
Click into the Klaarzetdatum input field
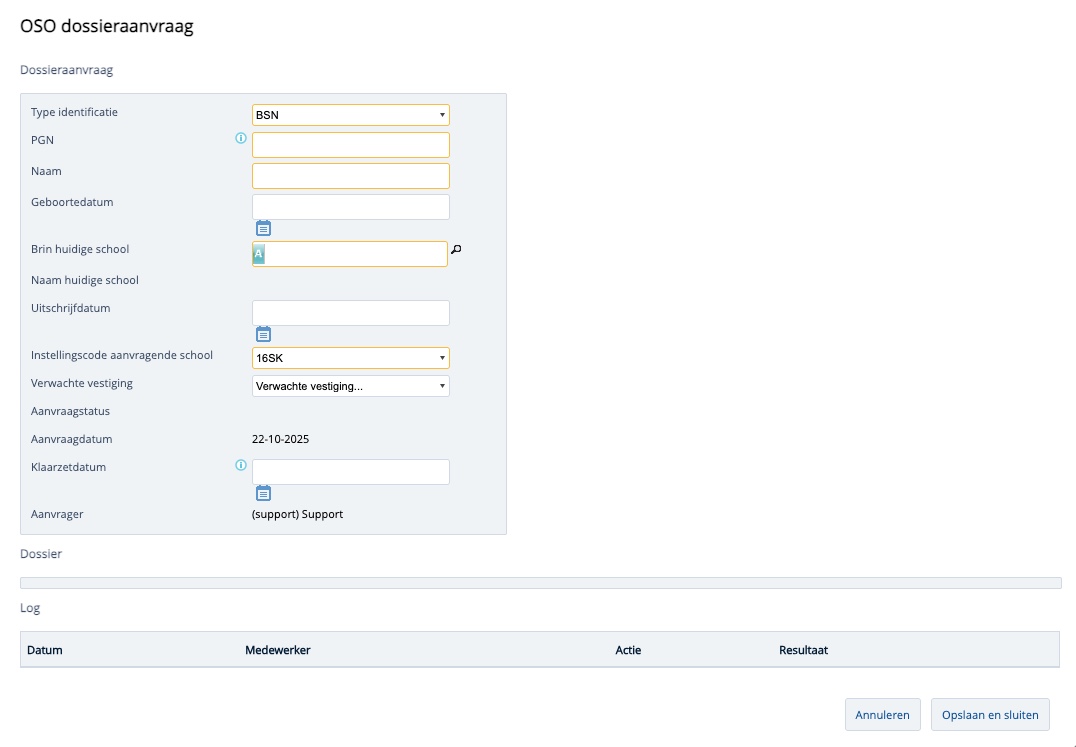350,472
